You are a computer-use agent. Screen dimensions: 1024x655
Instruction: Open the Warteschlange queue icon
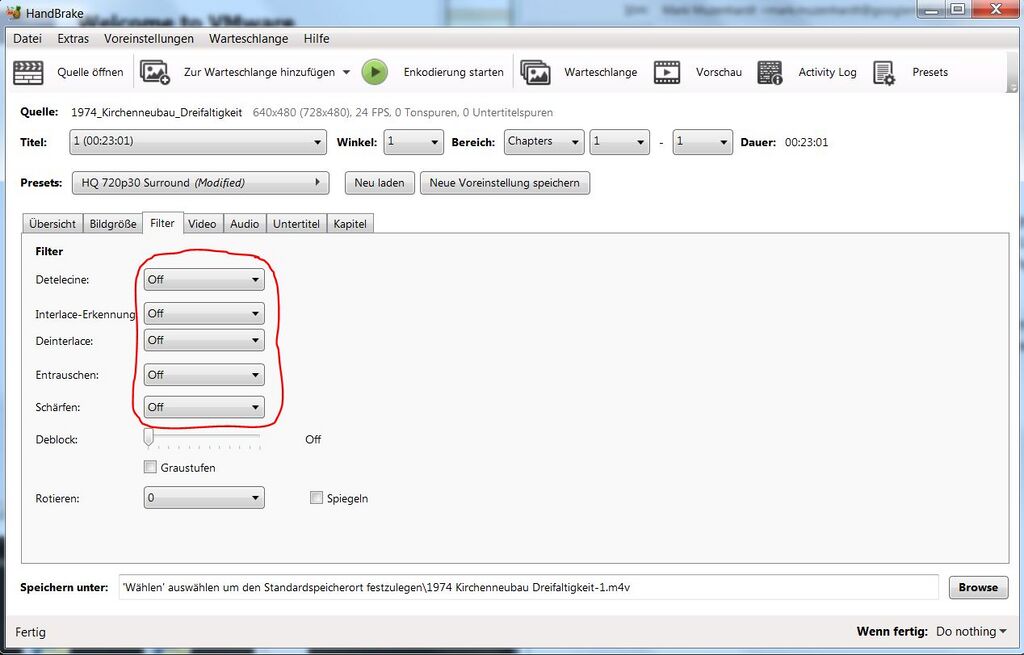click(536, 72)
